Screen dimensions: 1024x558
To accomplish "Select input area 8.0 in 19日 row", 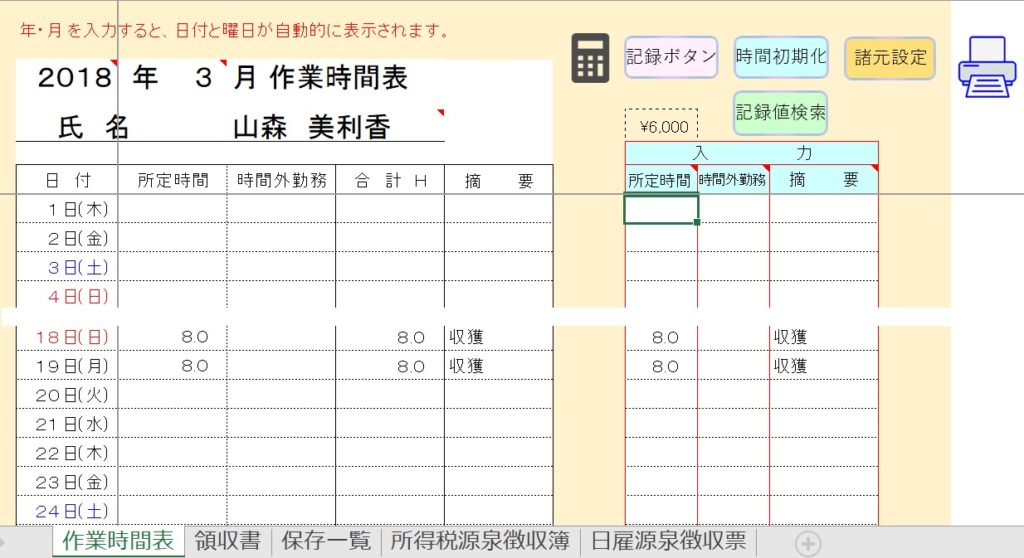I will click(x=661, y=366).
